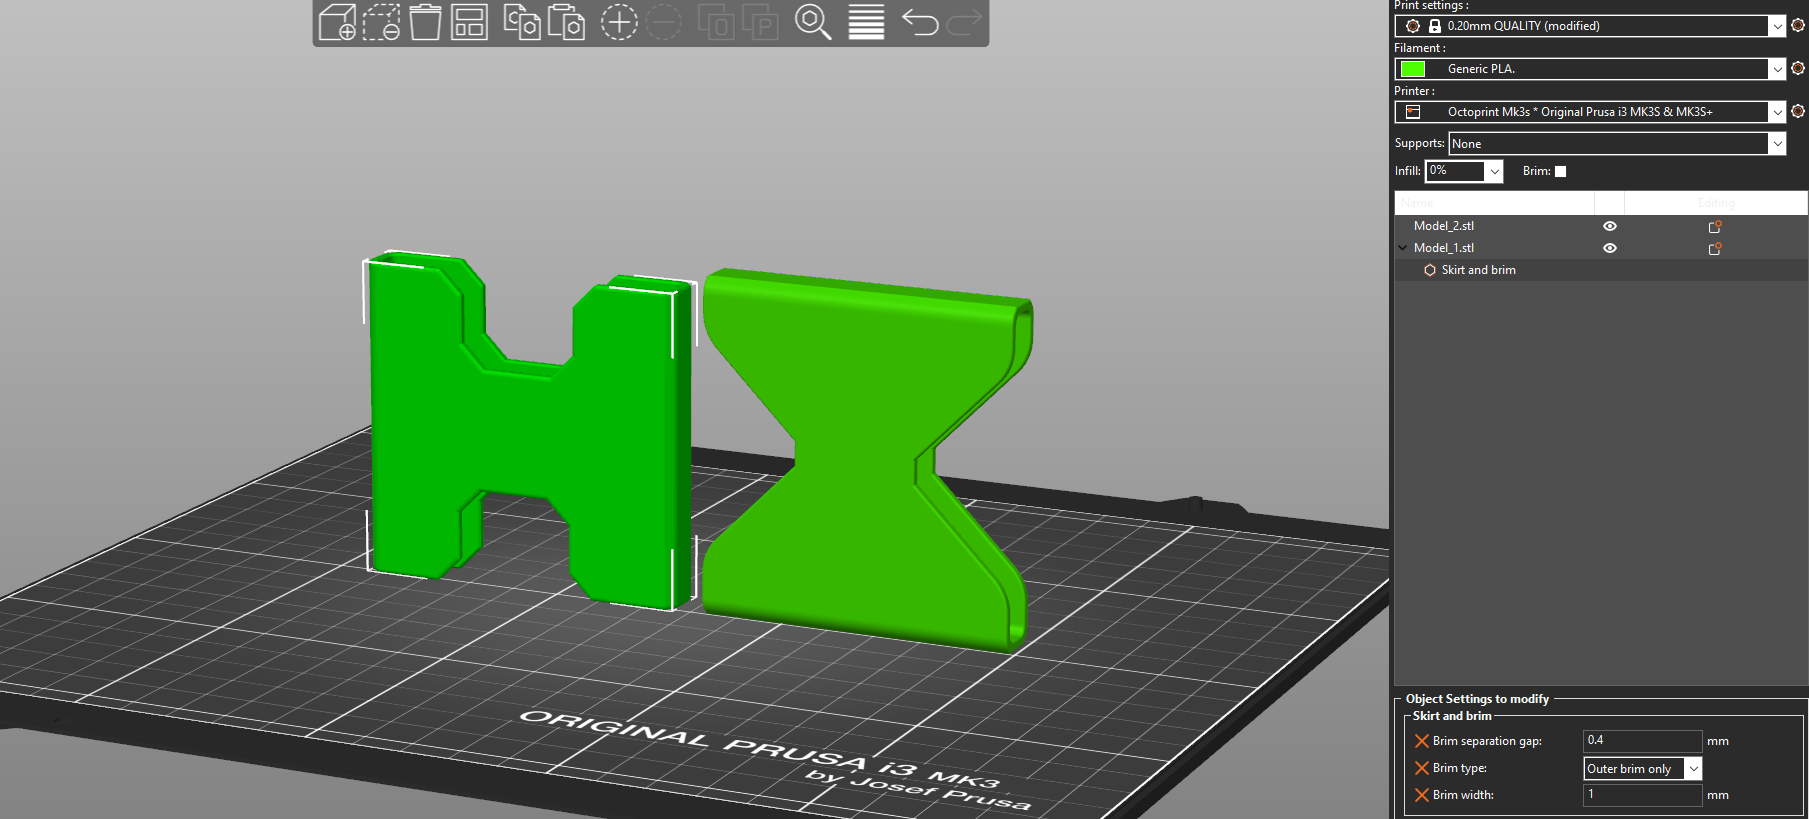Toggle visibility of Model_1.stl
Screen dimensions: 1809x819
(1610, 248)
